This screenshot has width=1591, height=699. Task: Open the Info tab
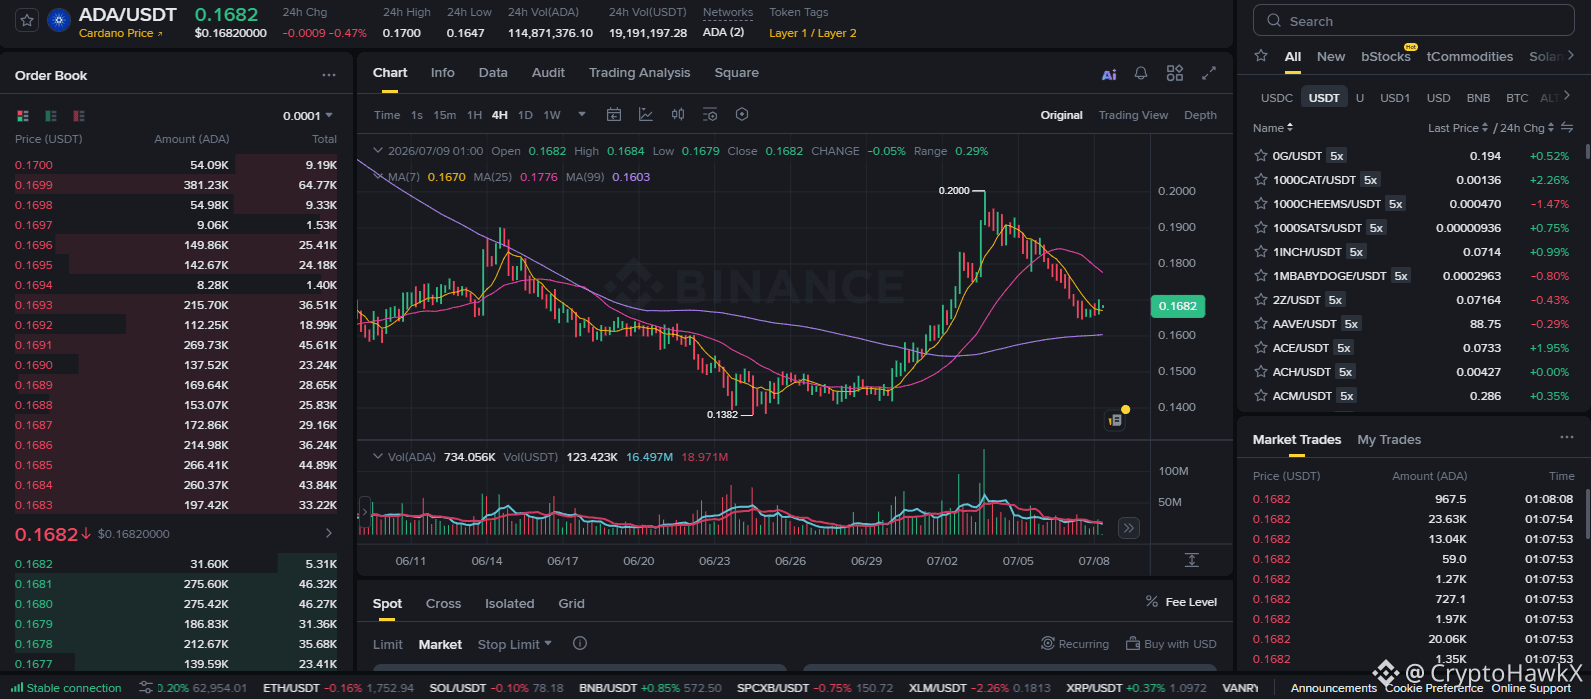click(x=442, y=73)
